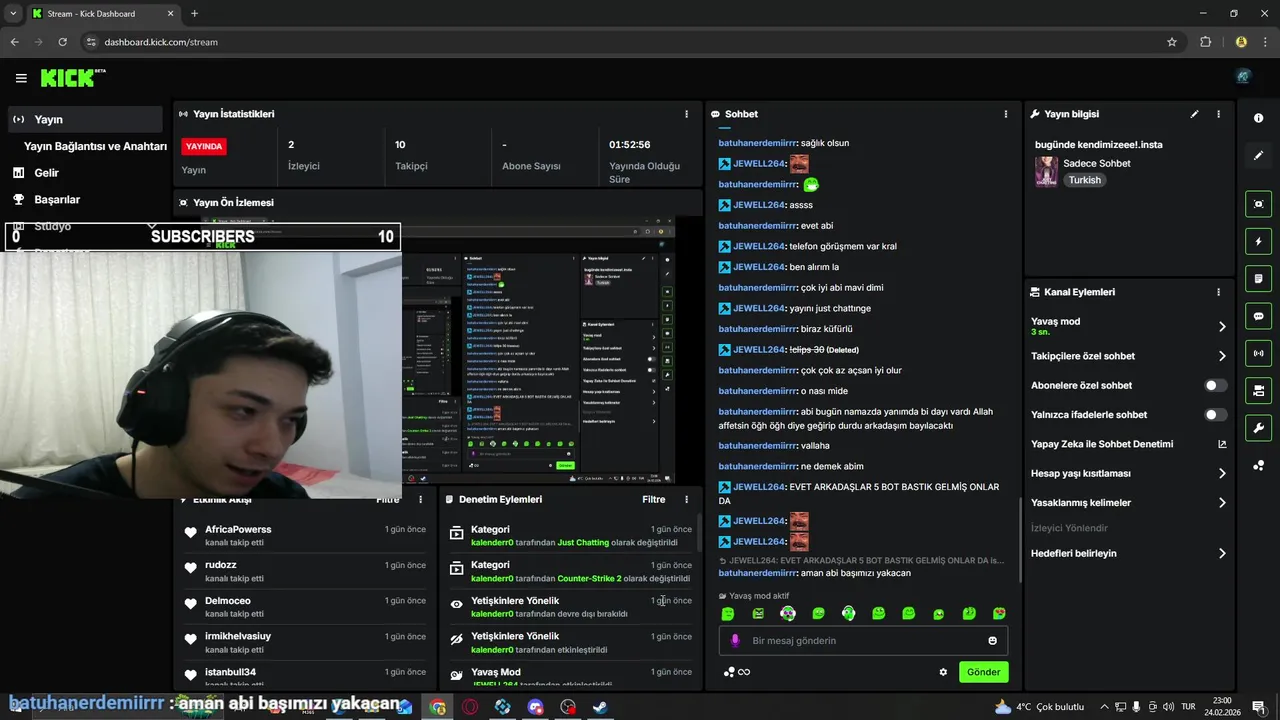Click the Yayın Ön İzlemesi preview video
Viewport: 1280px width, 720px height.
tap(538, 350)
